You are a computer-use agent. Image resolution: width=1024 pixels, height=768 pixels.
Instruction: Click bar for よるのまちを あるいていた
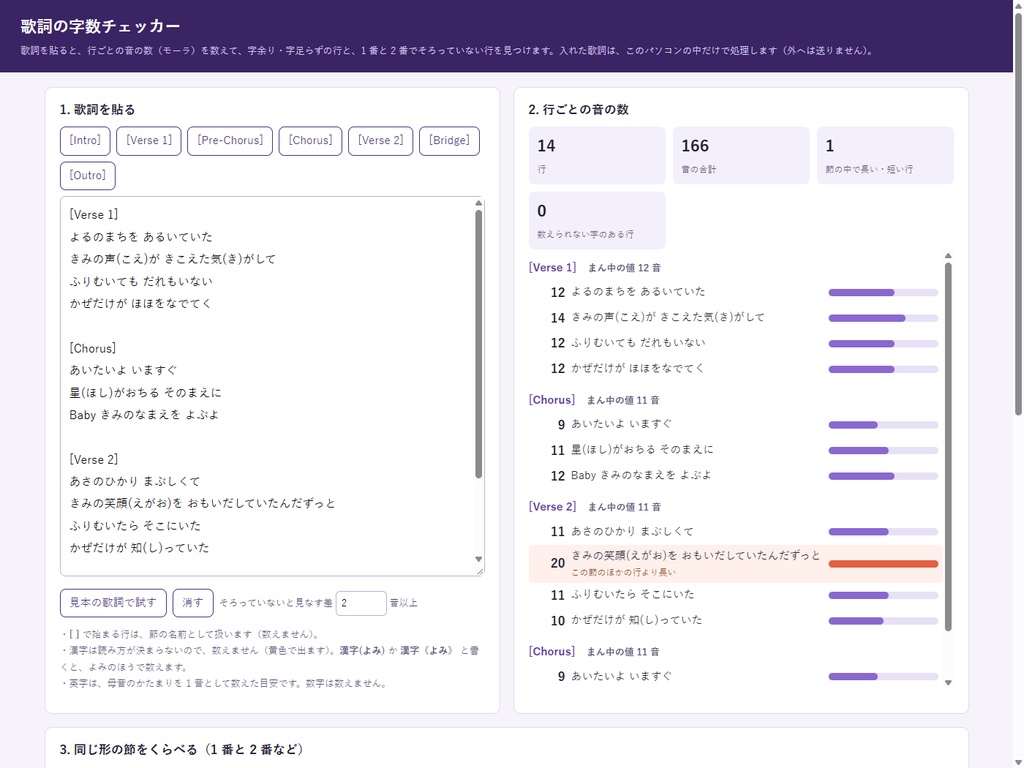[883, 293]
